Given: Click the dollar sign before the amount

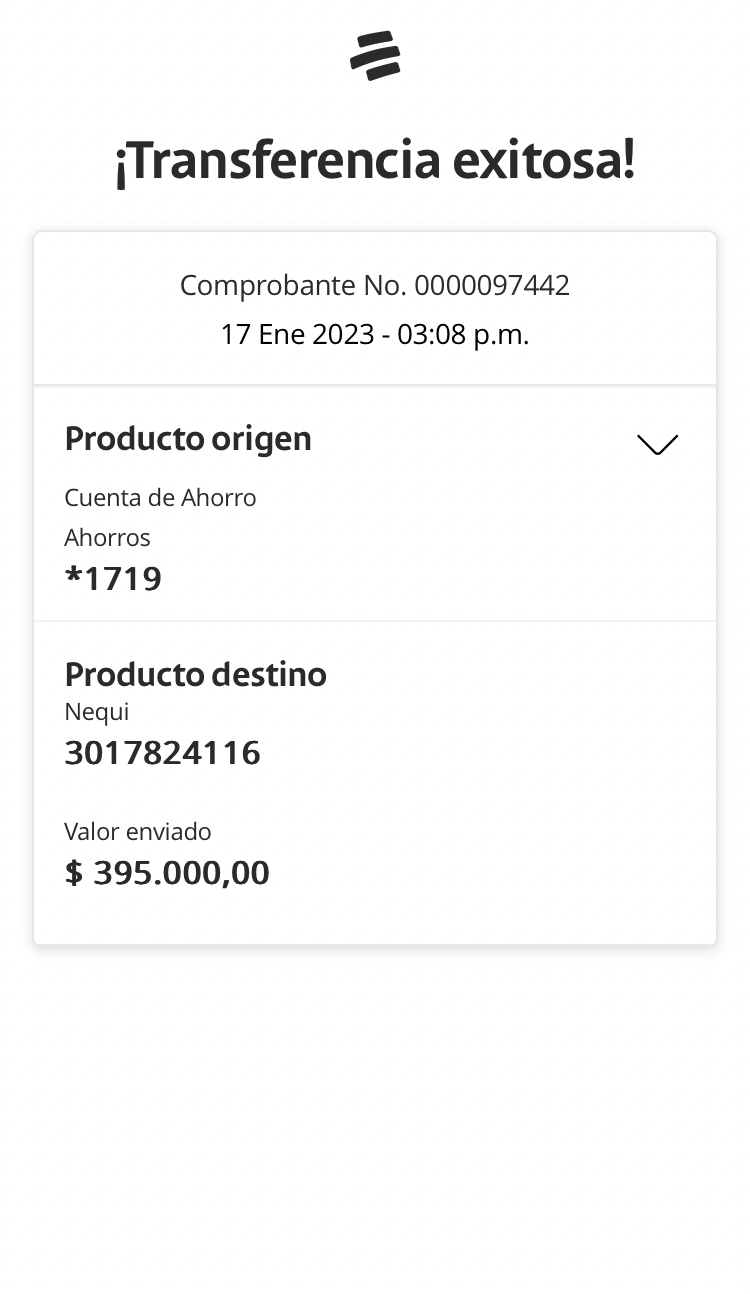Looking at the screenshot, I should pos(74,873).
